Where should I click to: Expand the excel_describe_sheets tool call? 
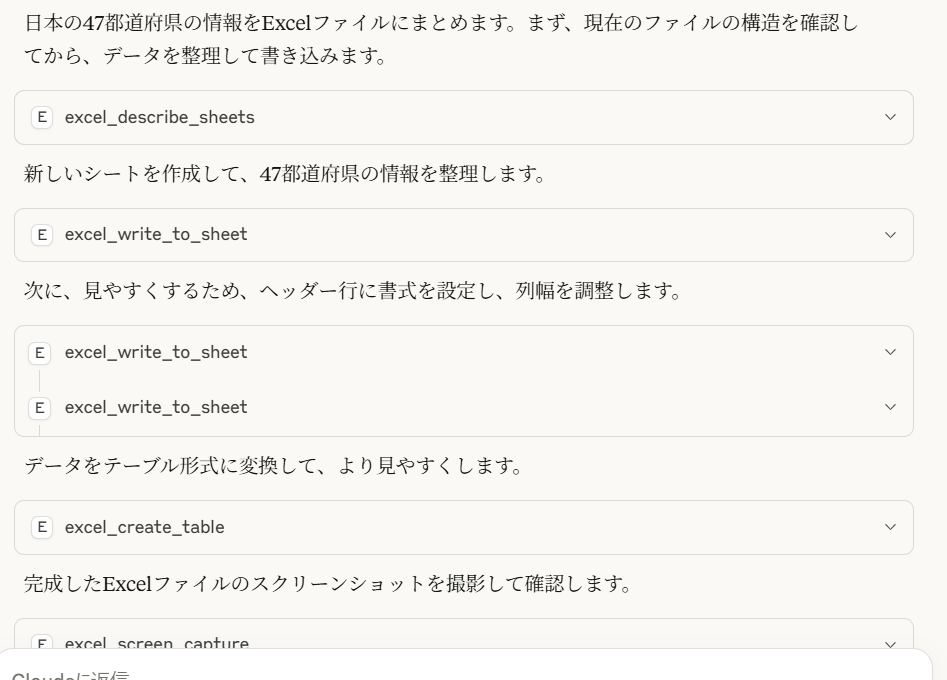click(x=891, y=117)
